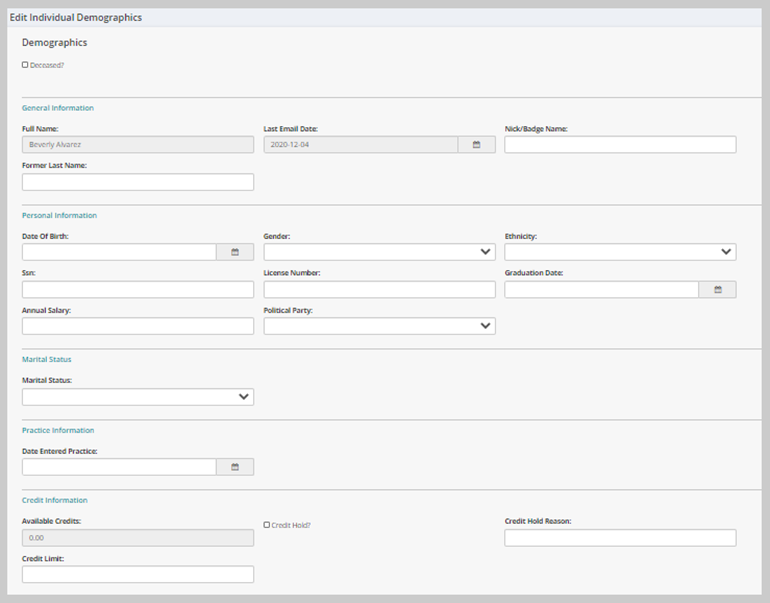The width and height of the screenshot is (770, 603).
Task: Click the Credit Hold Reason field
Action: pos(620,538)
